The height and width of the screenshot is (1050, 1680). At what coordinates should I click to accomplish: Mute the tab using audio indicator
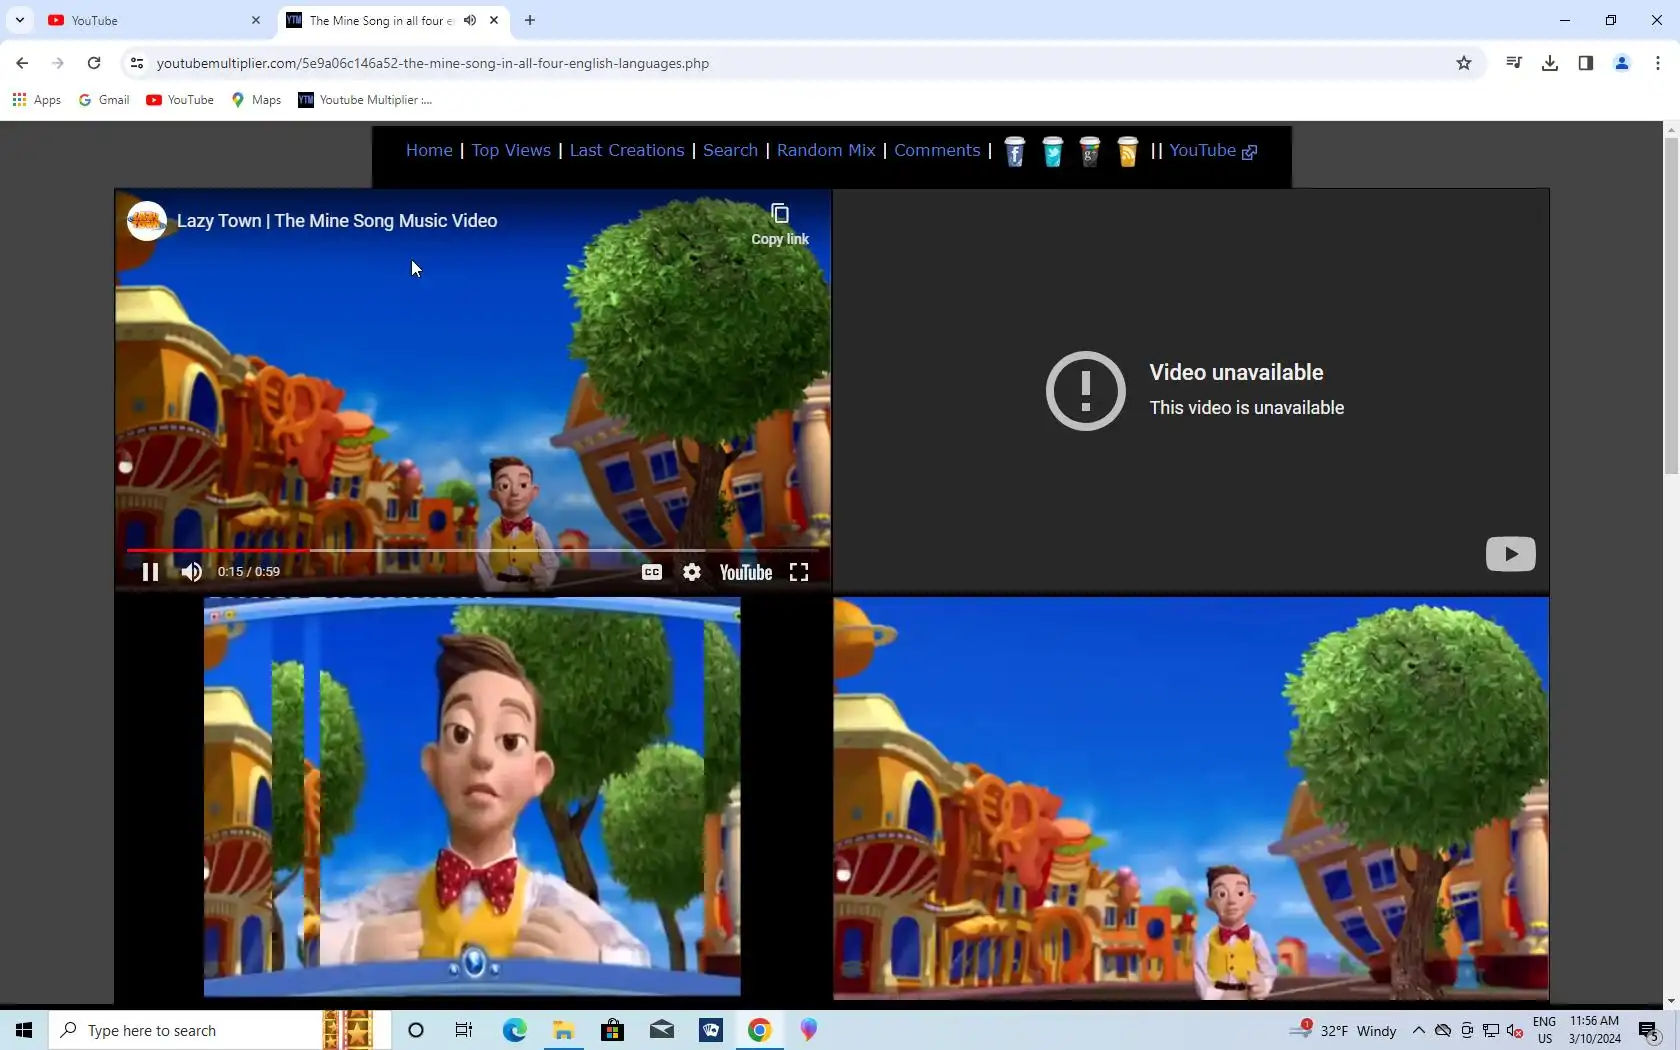click(x=470, y=20)
